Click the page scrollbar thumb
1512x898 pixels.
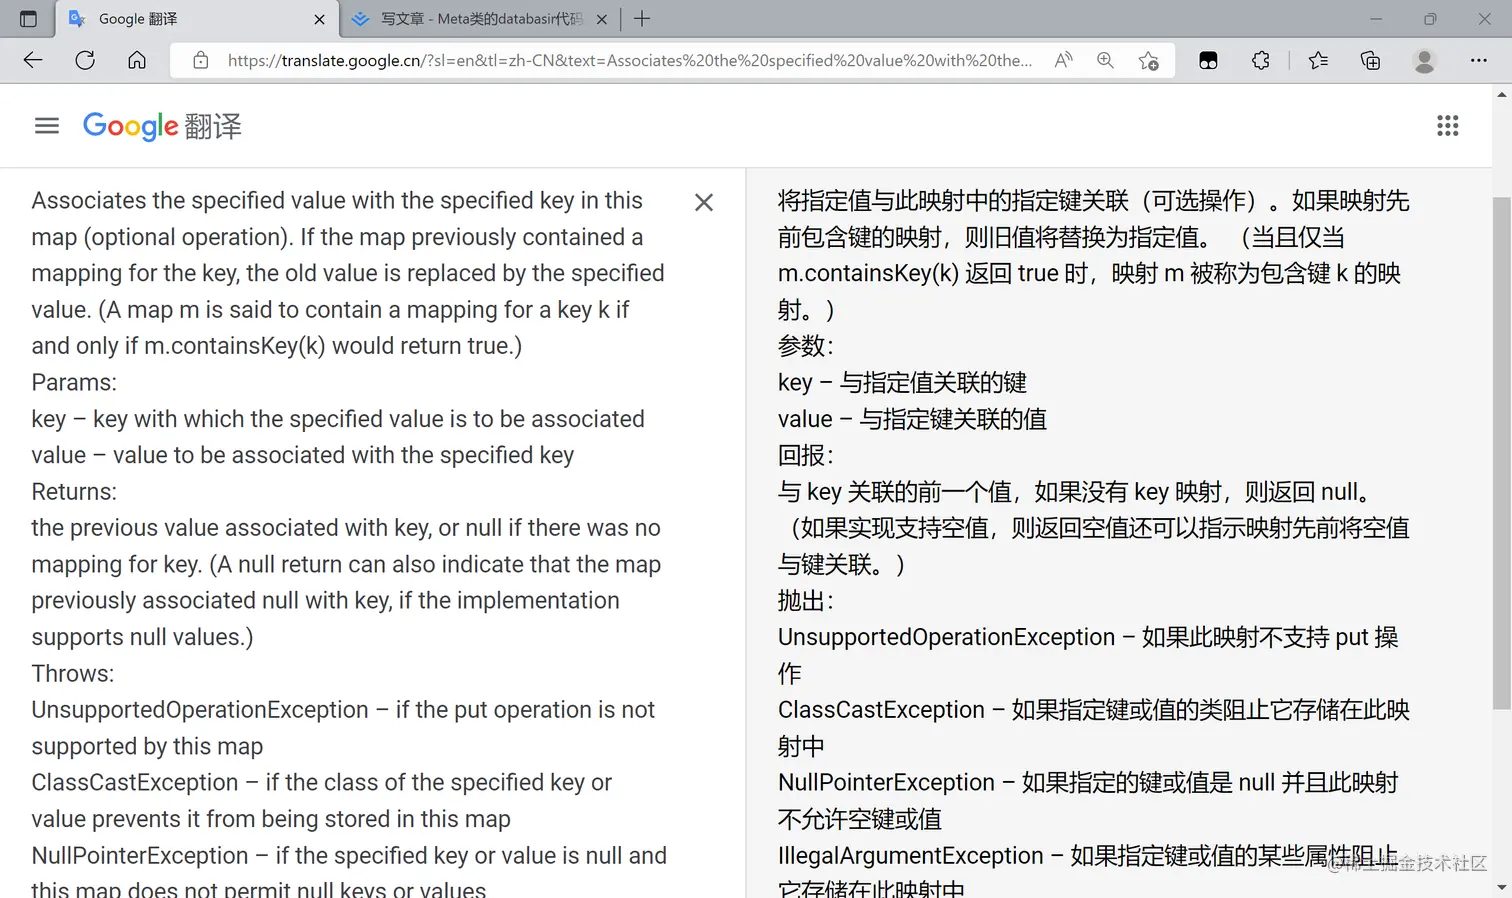point(1501,452)
